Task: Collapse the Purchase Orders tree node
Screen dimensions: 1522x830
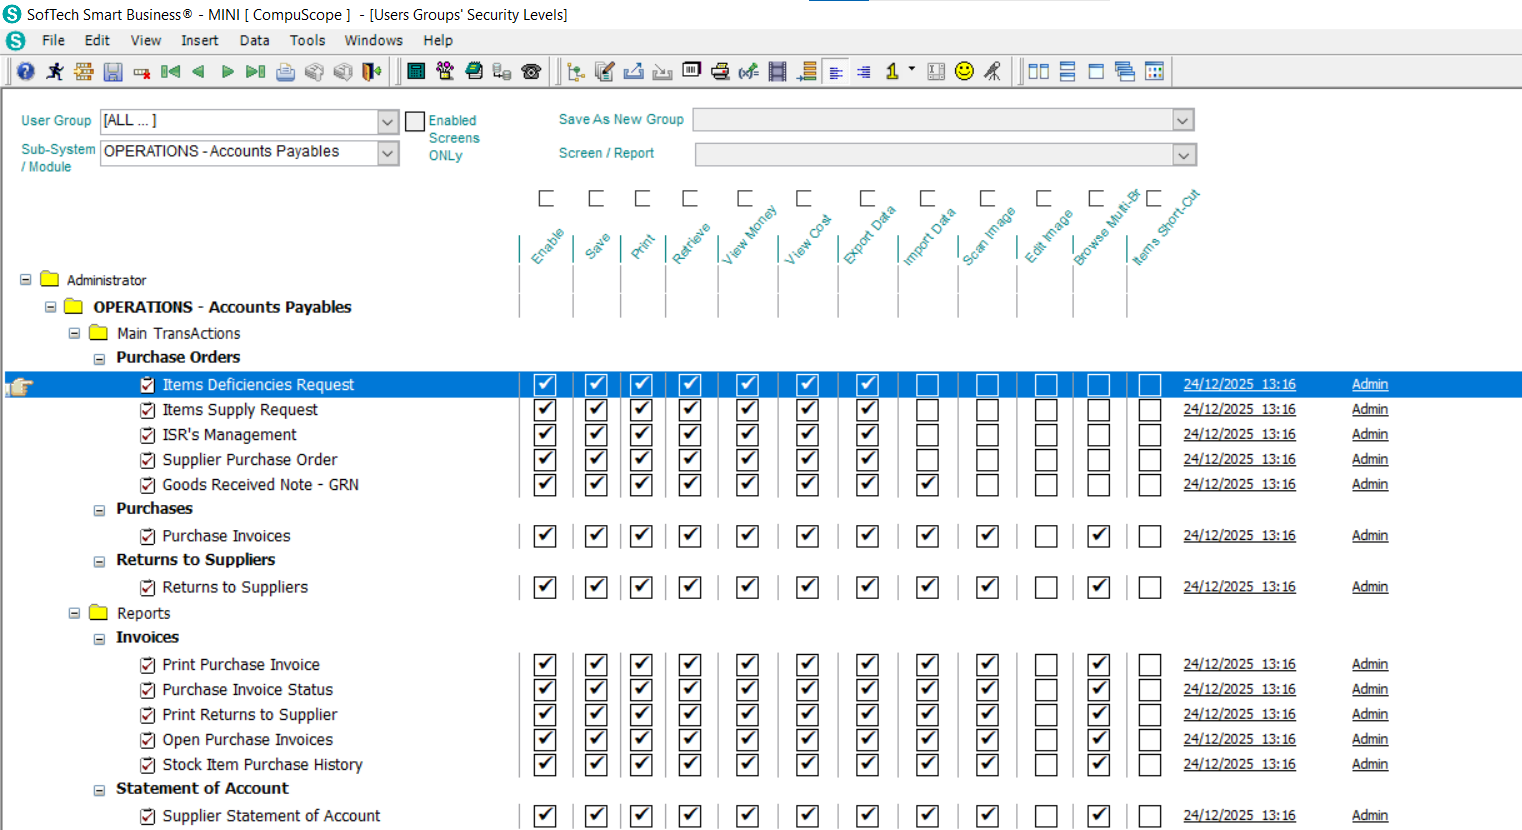Action: pos(99,359)
